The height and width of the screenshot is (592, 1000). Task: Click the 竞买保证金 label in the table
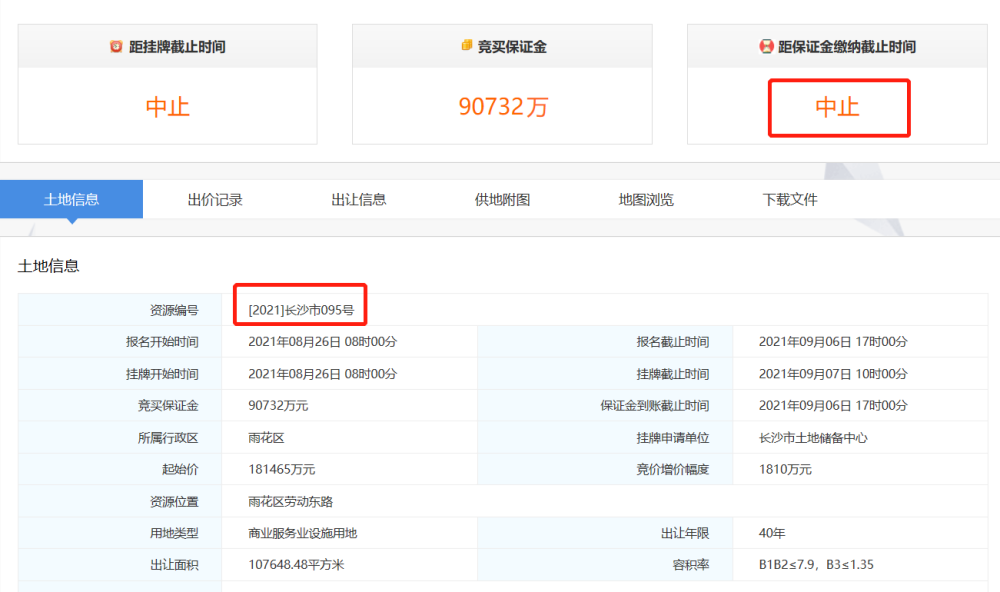[x=168, y=406]
